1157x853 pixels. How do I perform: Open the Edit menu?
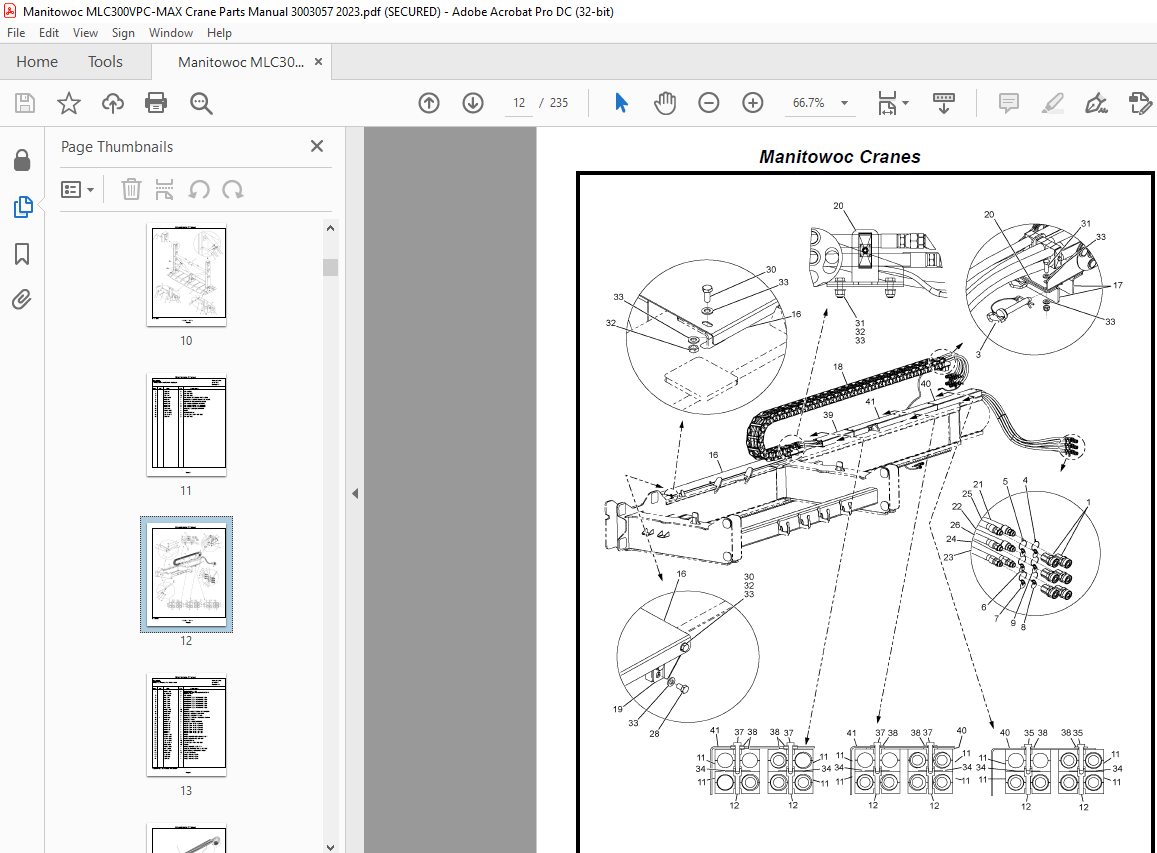[49, 32]
